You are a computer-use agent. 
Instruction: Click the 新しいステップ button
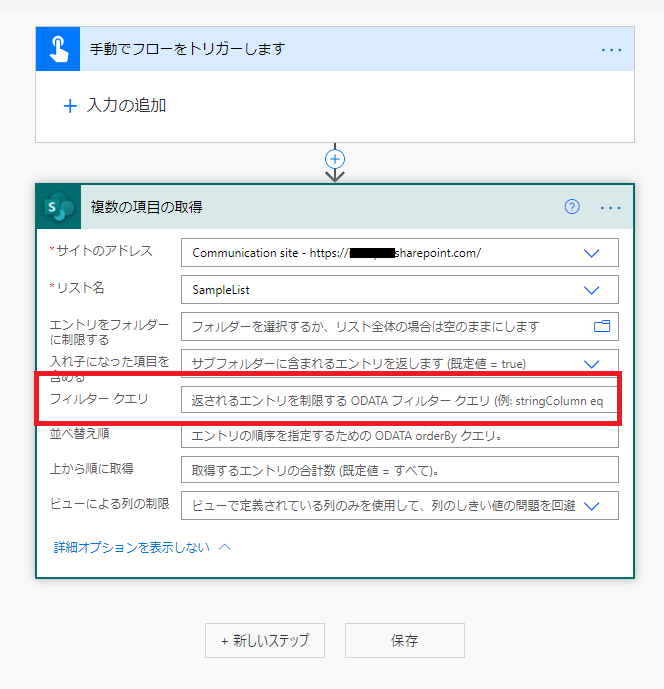coord(265,640)
